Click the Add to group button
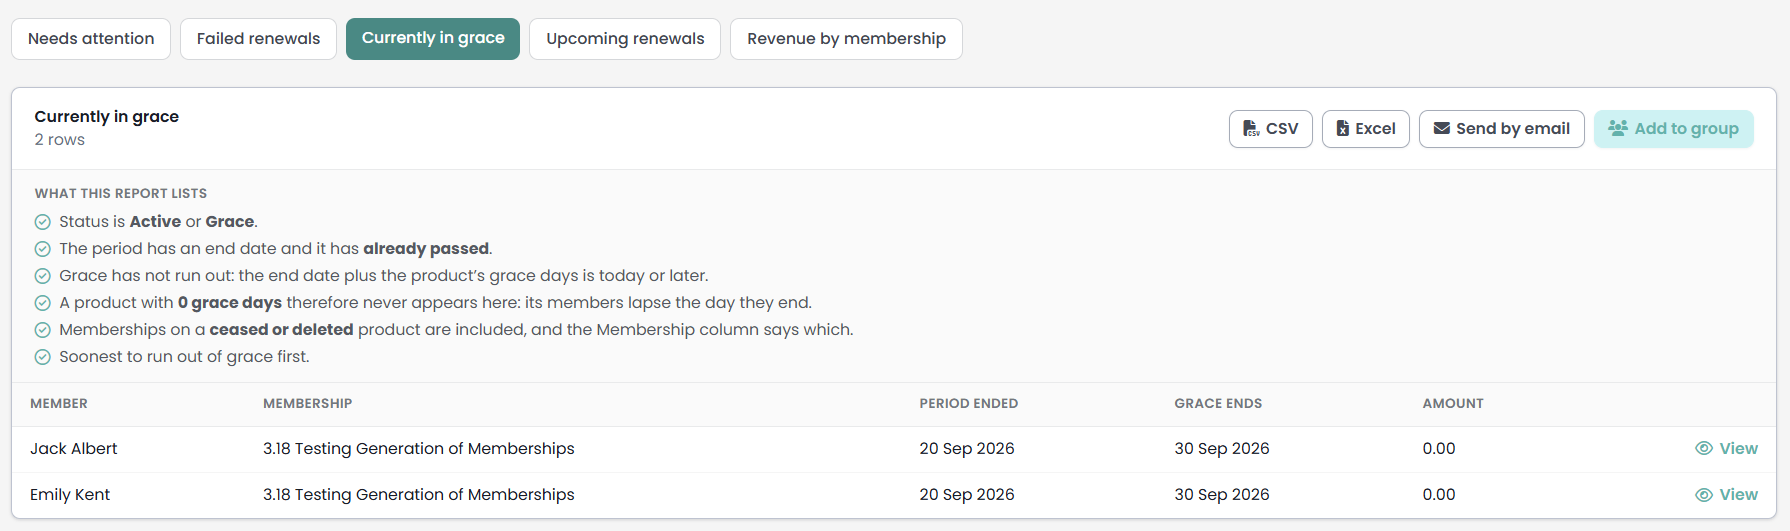Screen dimensions: 1790x531 1674,129
